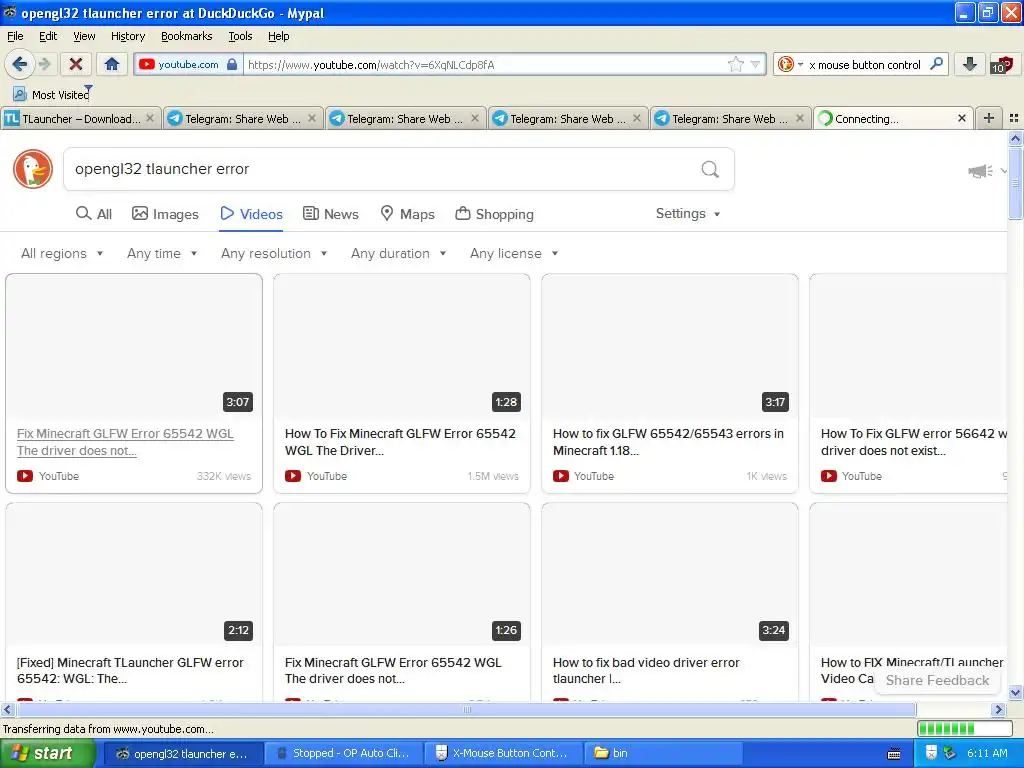This screenshot has width=1024, height=768.
Task: Open the Downloads arrow button
Action: click(970, 64)
